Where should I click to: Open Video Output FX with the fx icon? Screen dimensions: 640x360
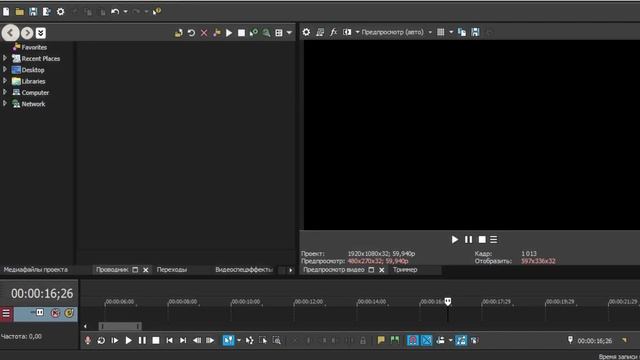pos(333,32)
